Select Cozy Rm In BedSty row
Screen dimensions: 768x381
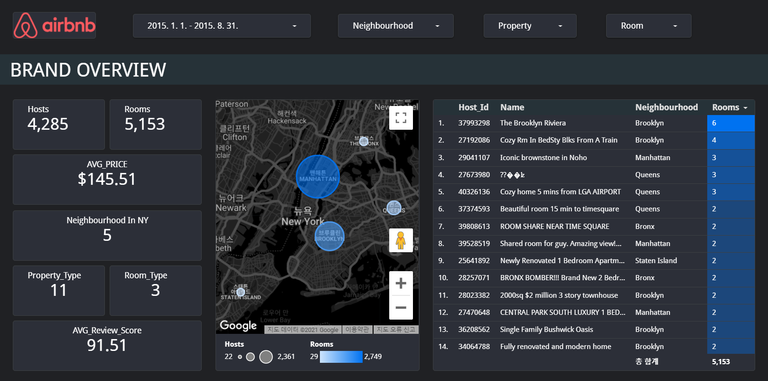(x=594, y=140)
